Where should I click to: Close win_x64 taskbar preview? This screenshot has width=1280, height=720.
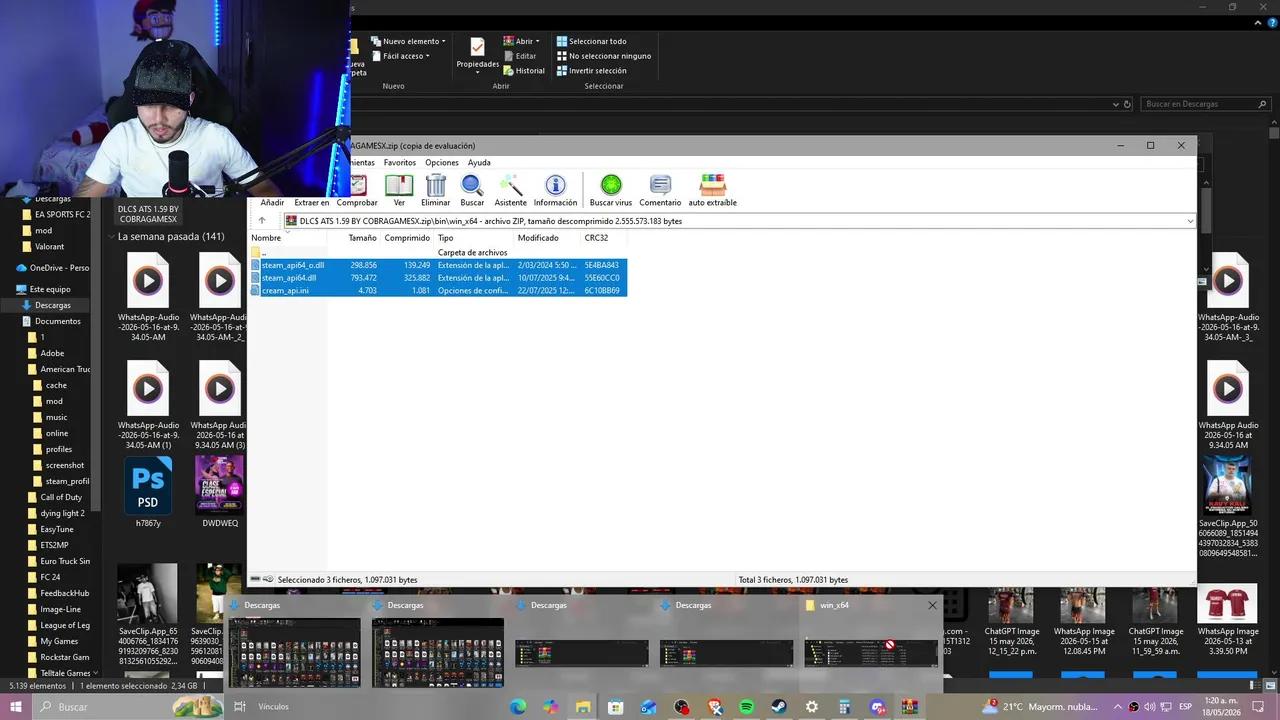(x=932, y=605)
